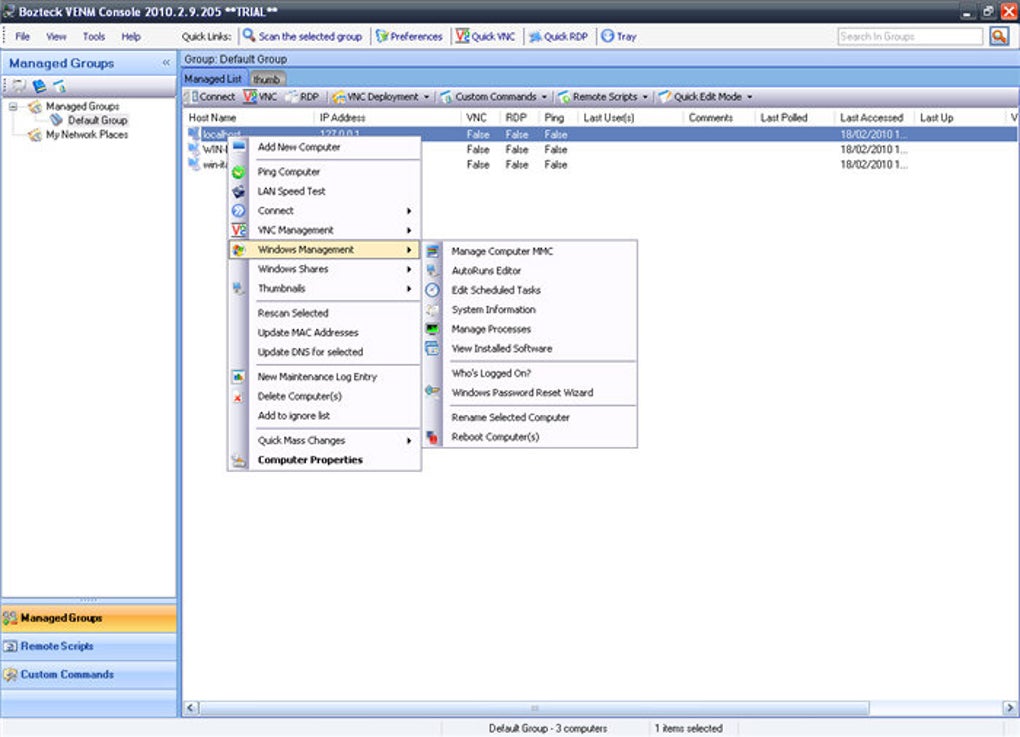Viewport: 1020px width, 737px height.
Task: Click the localhost computer icon in the list
Action: click(x=194, y=134)
